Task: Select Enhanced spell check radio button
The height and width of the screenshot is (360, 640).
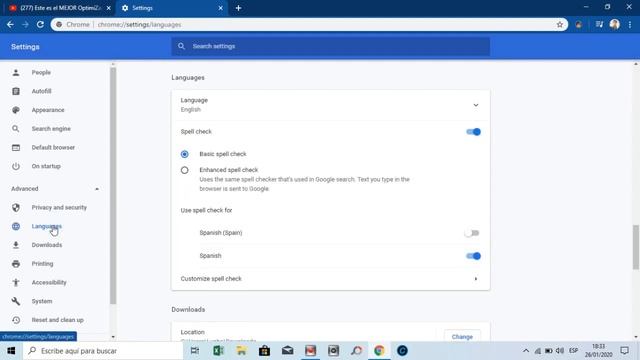Action: point(184,170)
